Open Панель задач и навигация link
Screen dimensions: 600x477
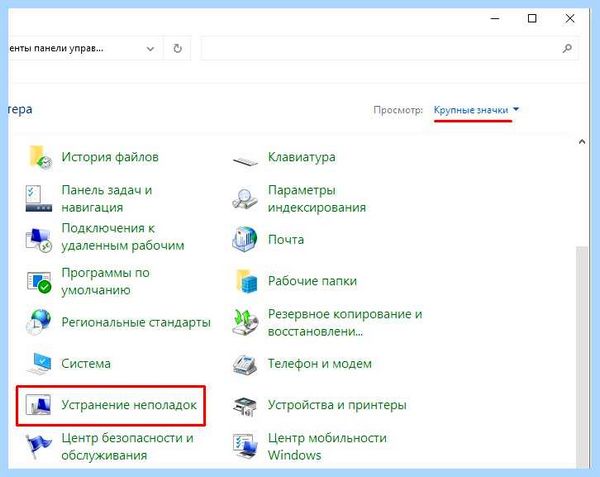(107, 199)
